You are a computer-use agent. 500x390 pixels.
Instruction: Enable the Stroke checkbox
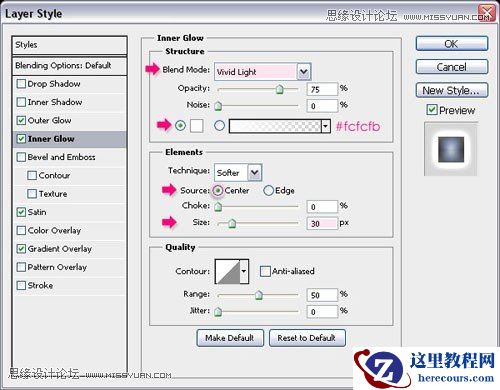pyautogui.click(x=21, y=285)
